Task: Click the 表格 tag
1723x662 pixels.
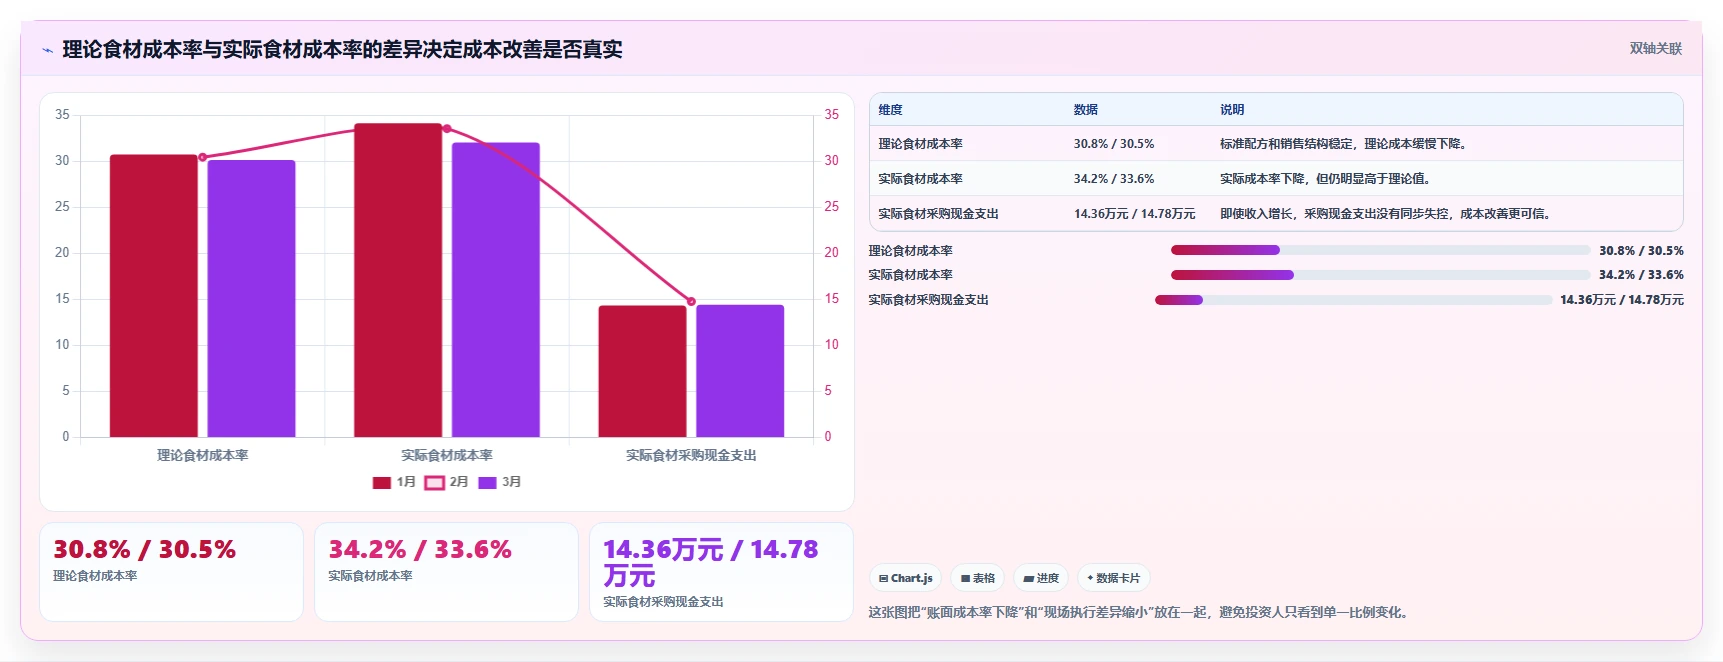Action: [978, 578]
